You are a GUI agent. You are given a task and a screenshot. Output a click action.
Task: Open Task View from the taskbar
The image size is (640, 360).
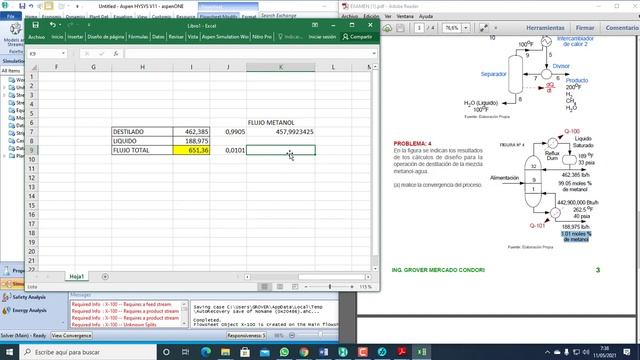pos(185,352)
